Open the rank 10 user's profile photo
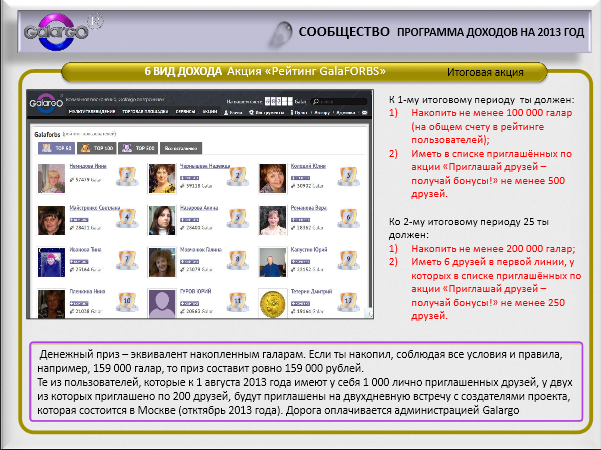Image resolution: width=601 pixels, height=450 pixels. [51, 303]
